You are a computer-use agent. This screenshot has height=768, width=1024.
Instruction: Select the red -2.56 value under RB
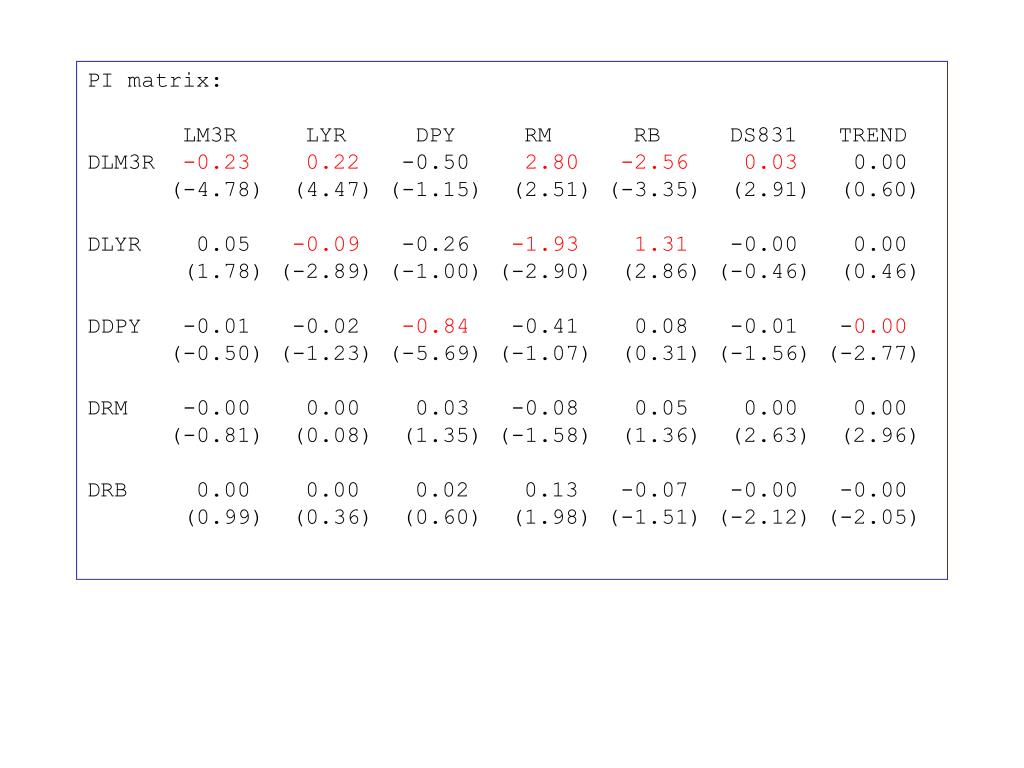(x=654, y=163)
